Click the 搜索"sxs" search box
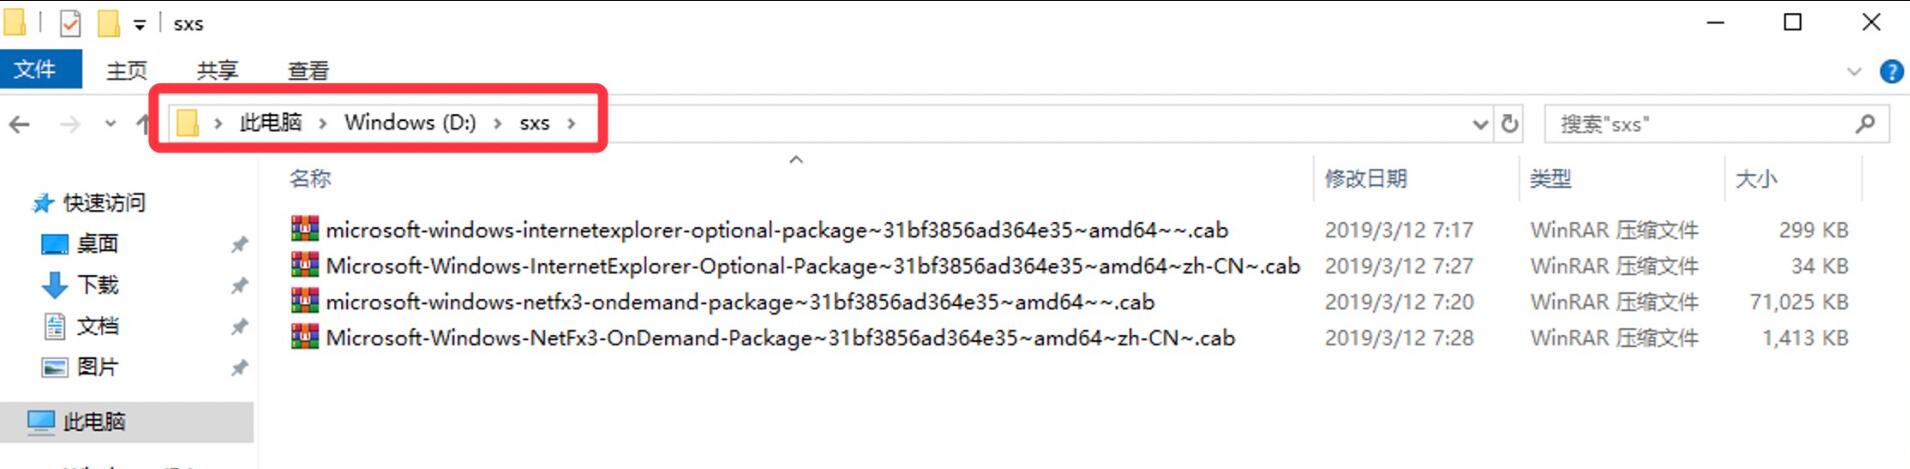Screen dimensions: 1910x469 click(x=1700, y=124)
